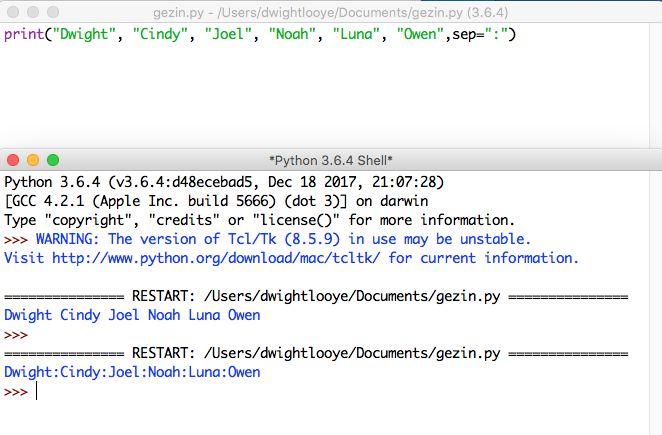Close the Python 3.6.4 Shell window
662x435 pixels.
click(13, 160)
